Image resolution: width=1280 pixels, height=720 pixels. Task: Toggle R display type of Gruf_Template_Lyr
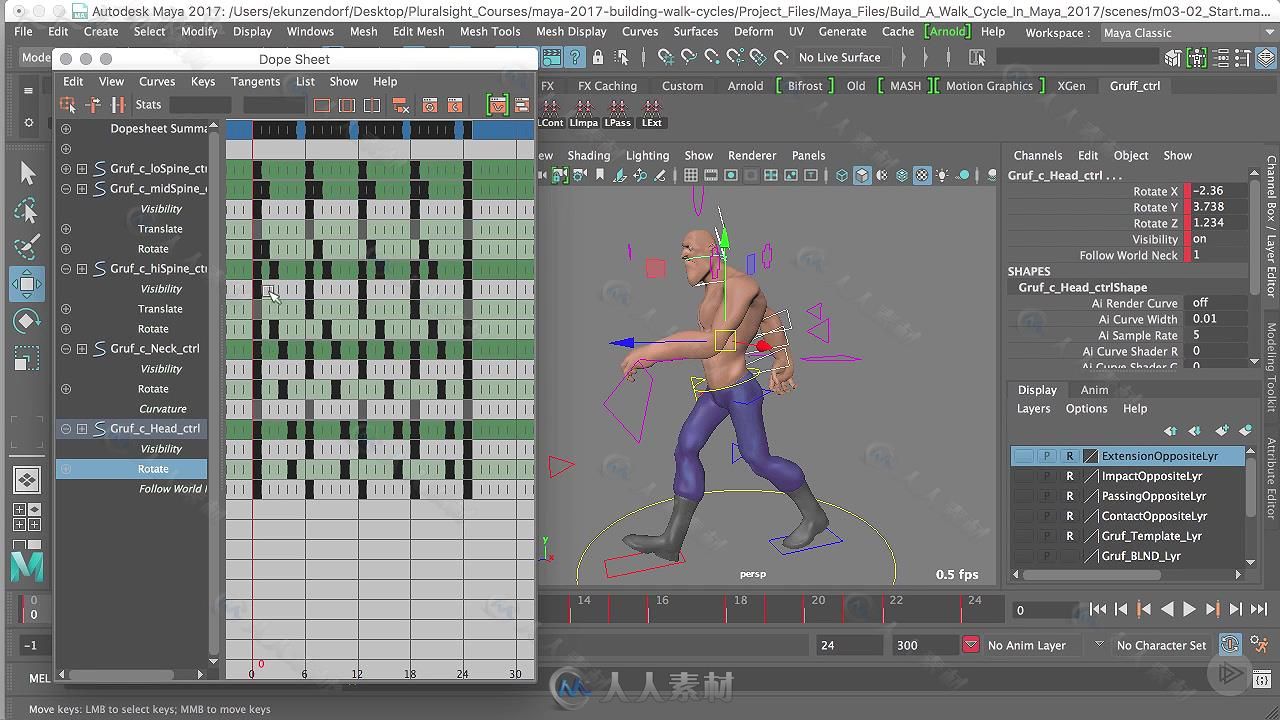1070,536
